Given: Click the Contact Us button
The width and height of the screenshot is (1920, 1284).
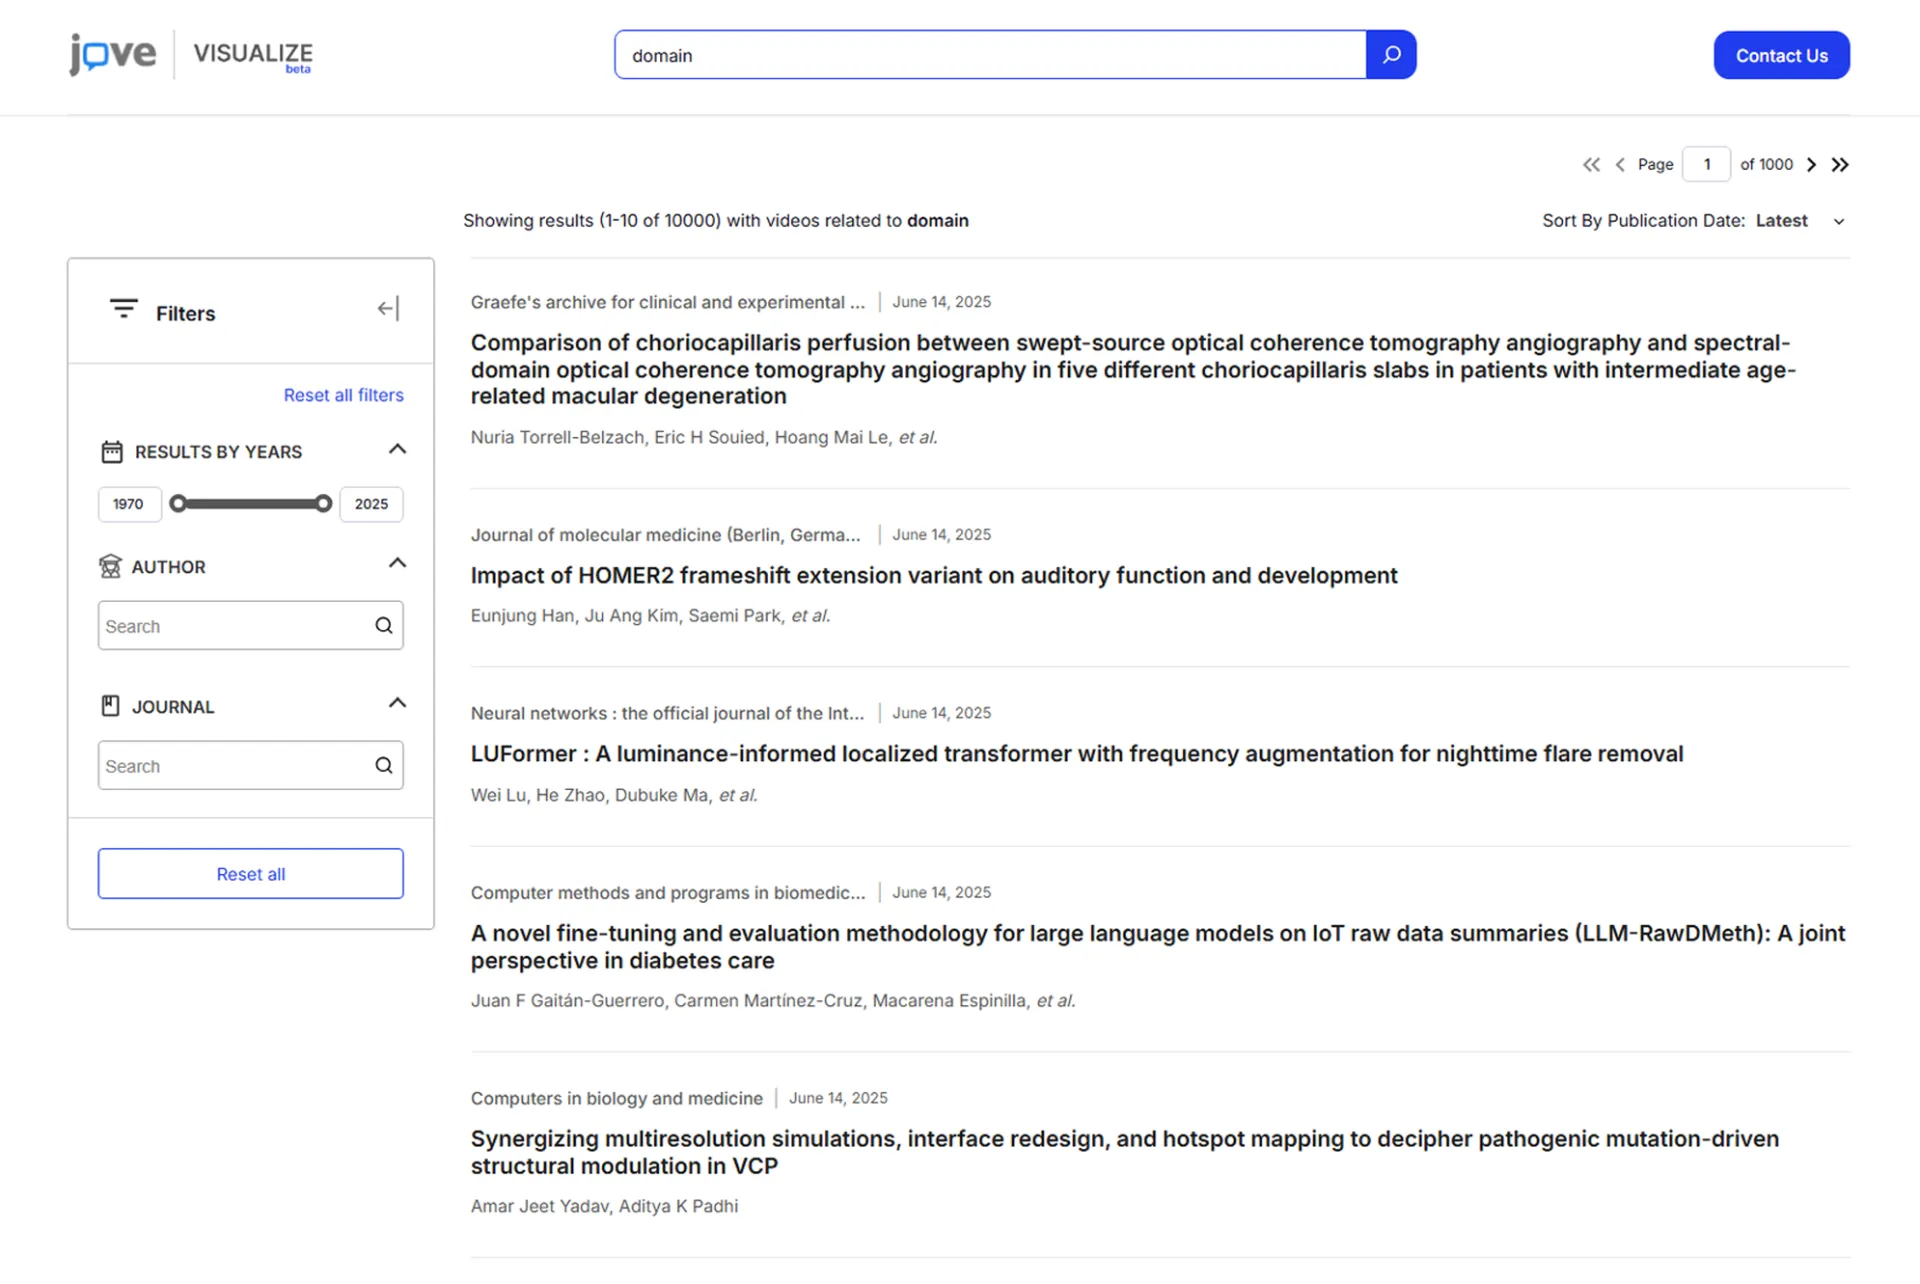Looking at the screenshot, I should tap(1782, 55).
